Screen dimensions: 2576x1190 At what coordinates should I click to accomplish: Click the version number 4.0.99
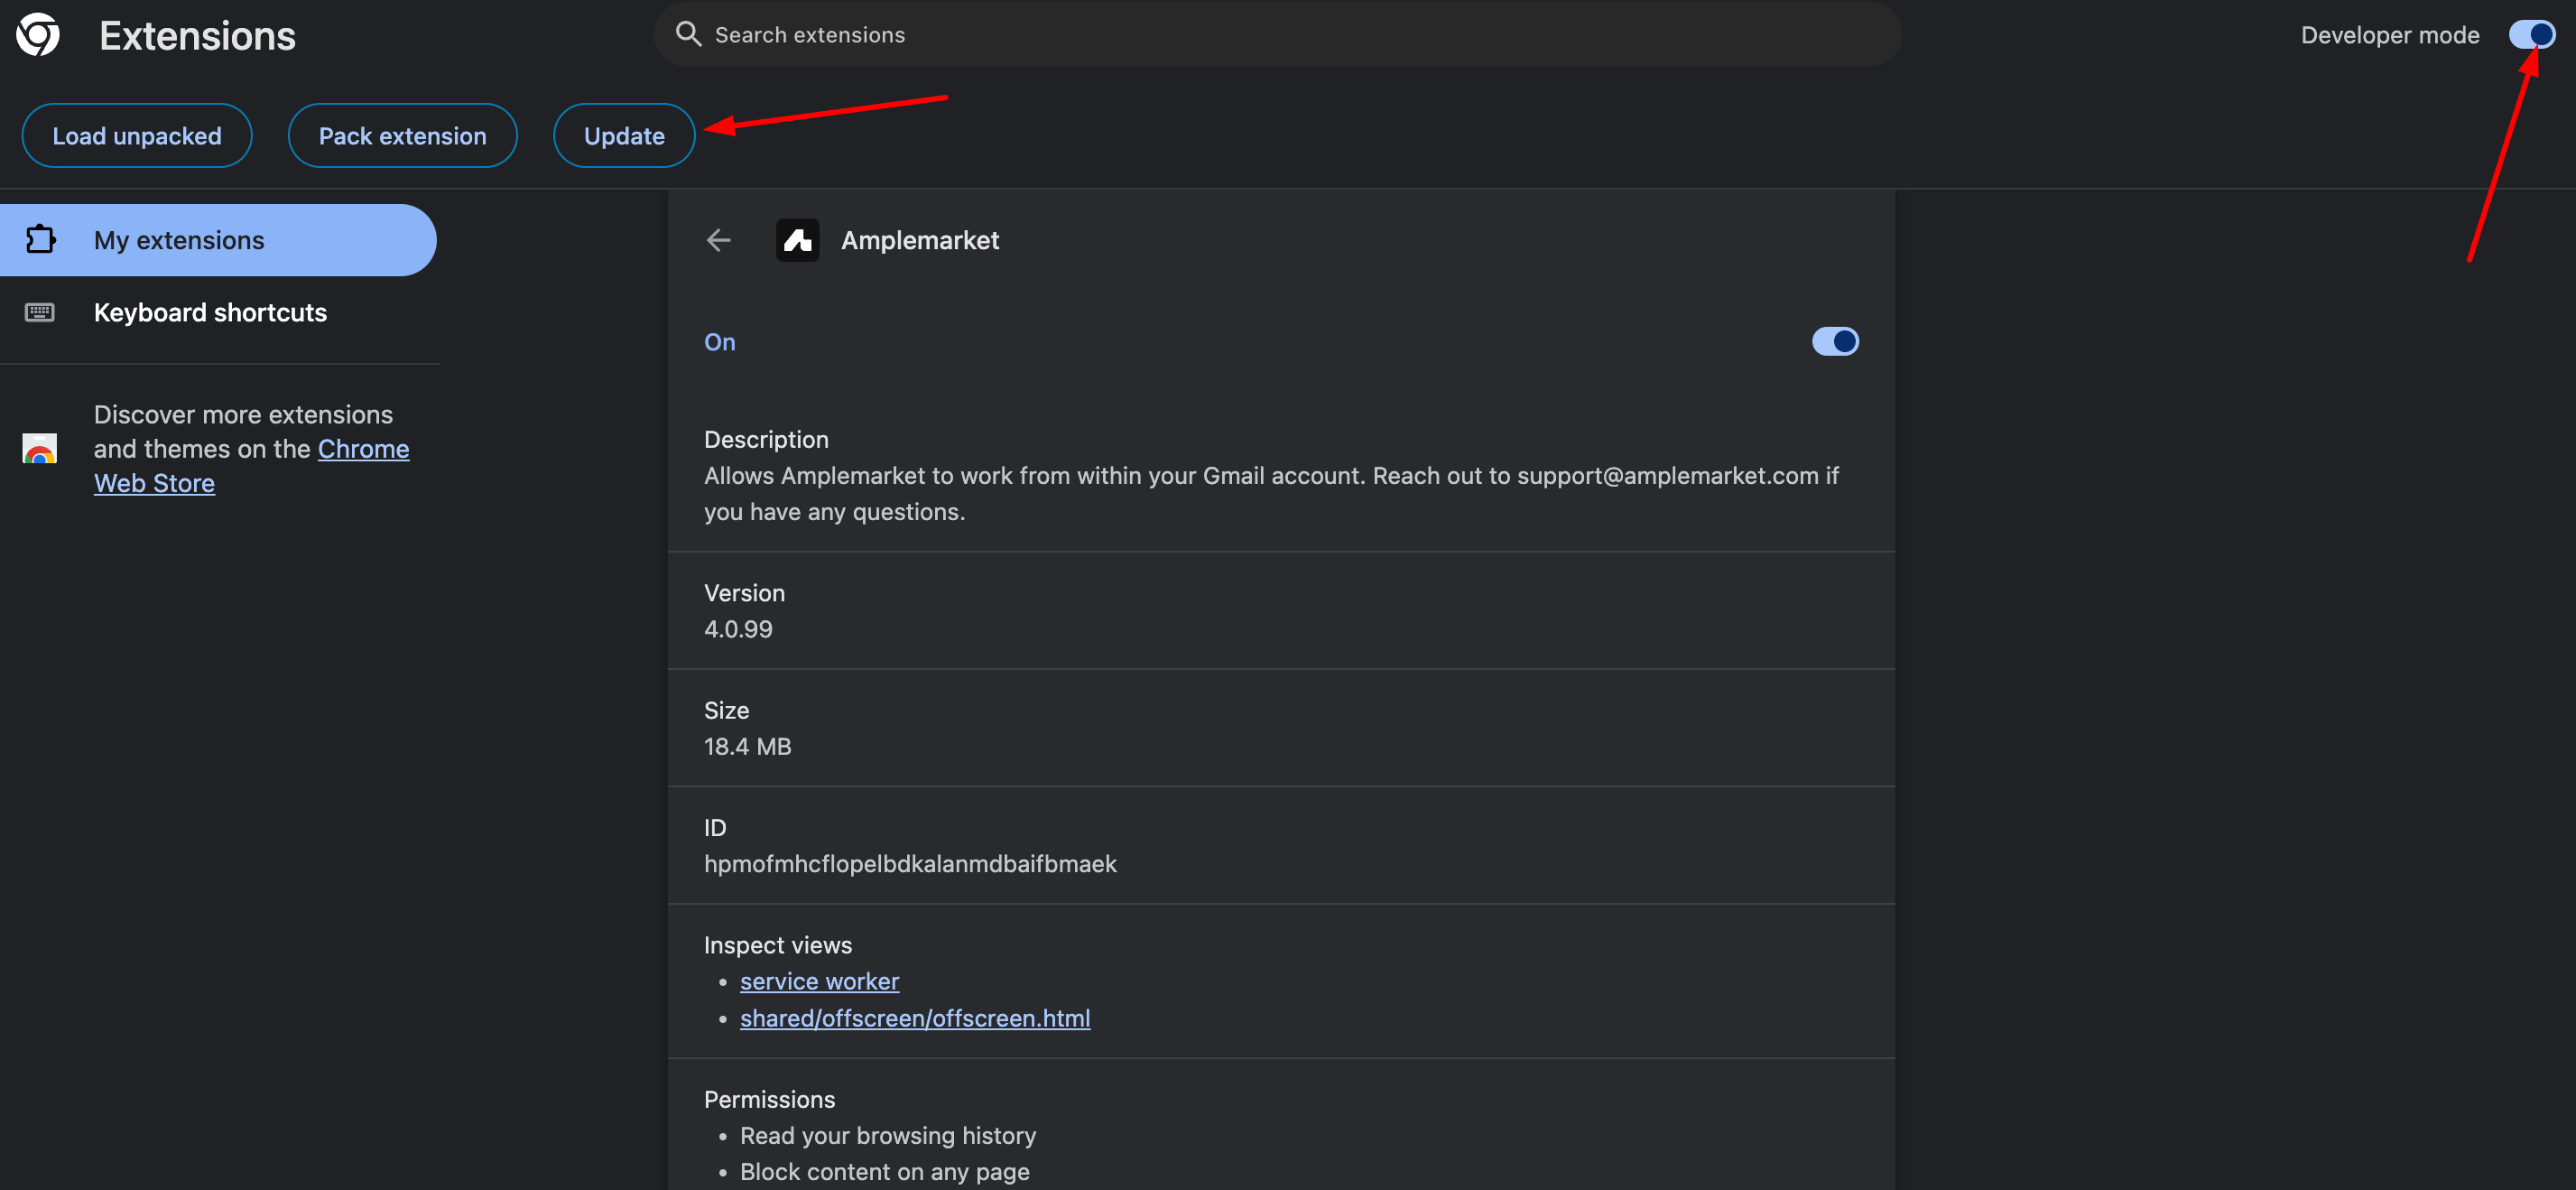(738, 629)
